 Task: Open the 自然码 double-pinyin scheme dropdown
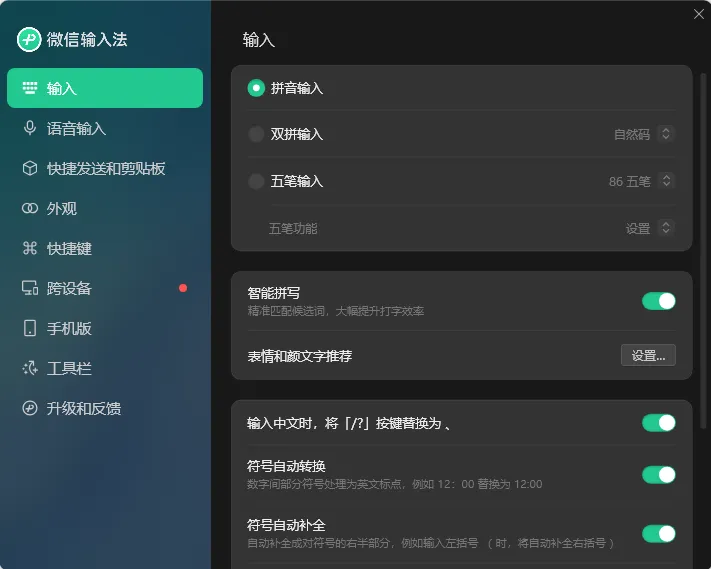coord(644,134)
